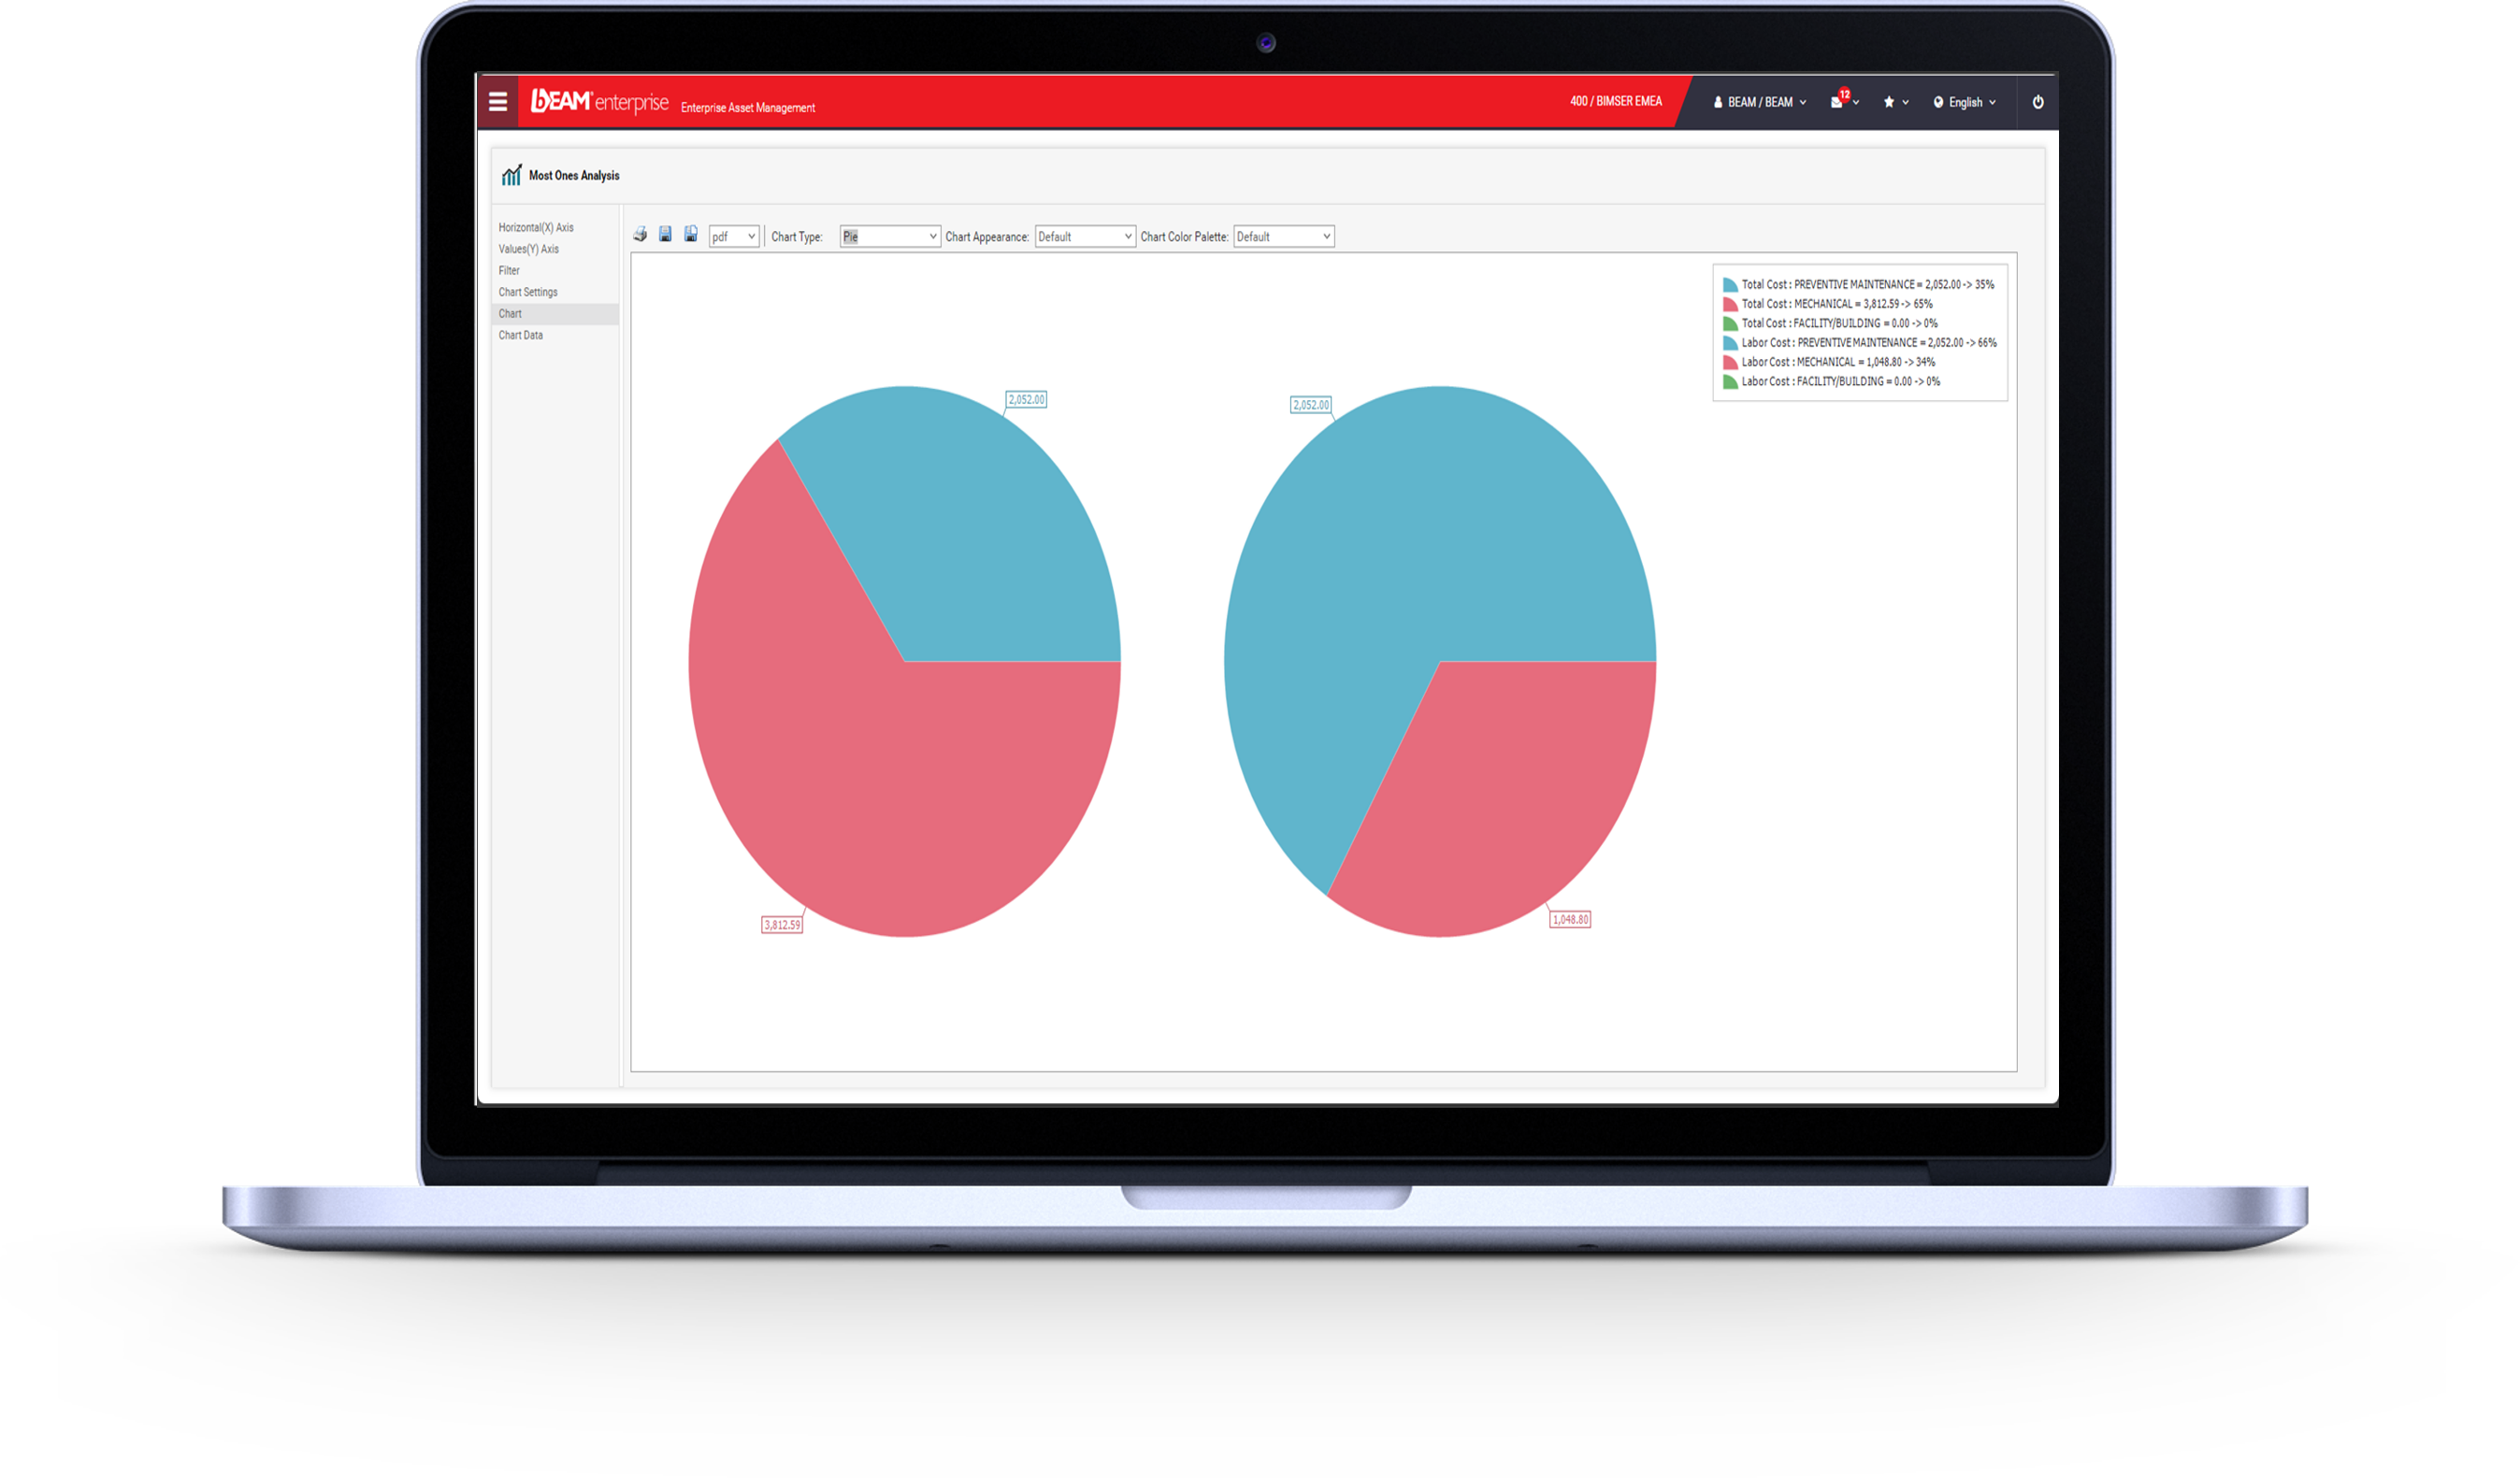Click the Chart Data tab item

point(525,335)
